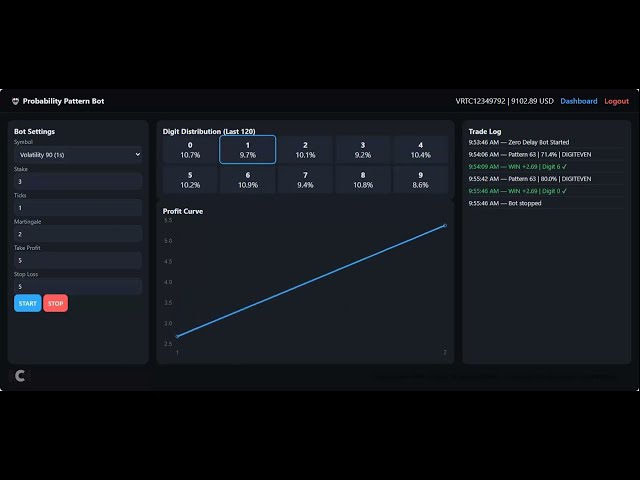Start the bot with the START button

pyautogui.click(x=28, y=303)
